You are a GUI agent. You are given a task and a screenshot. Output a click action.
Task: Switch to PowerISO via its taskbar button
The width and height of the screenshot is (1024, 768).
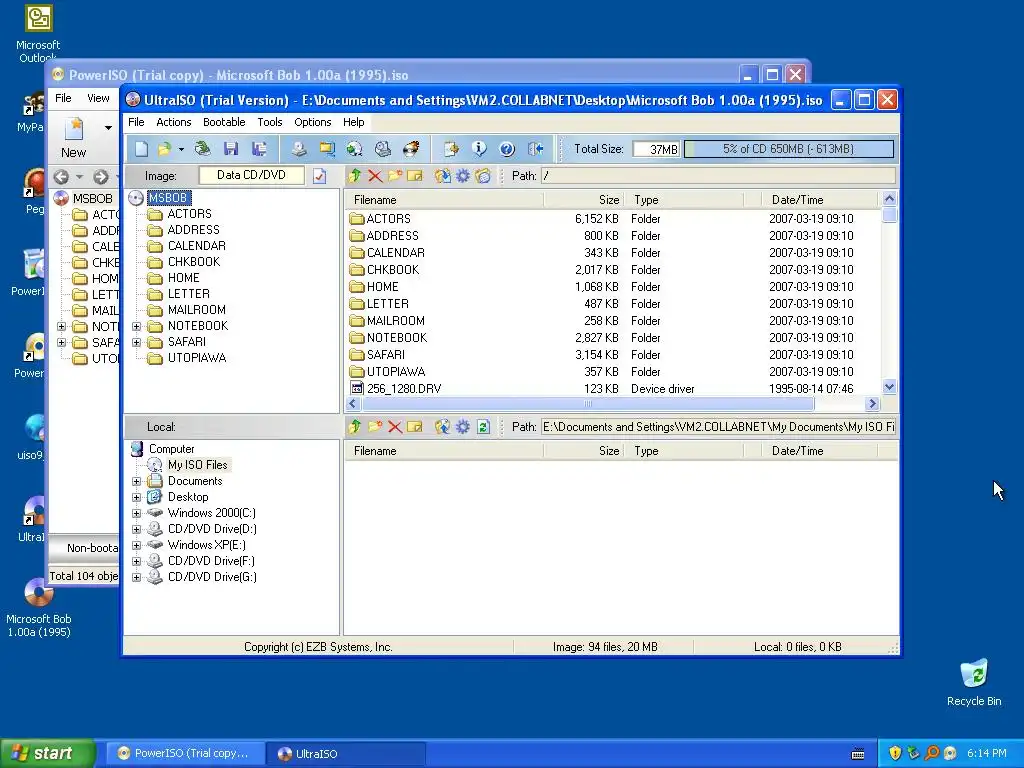coord(185,754)
